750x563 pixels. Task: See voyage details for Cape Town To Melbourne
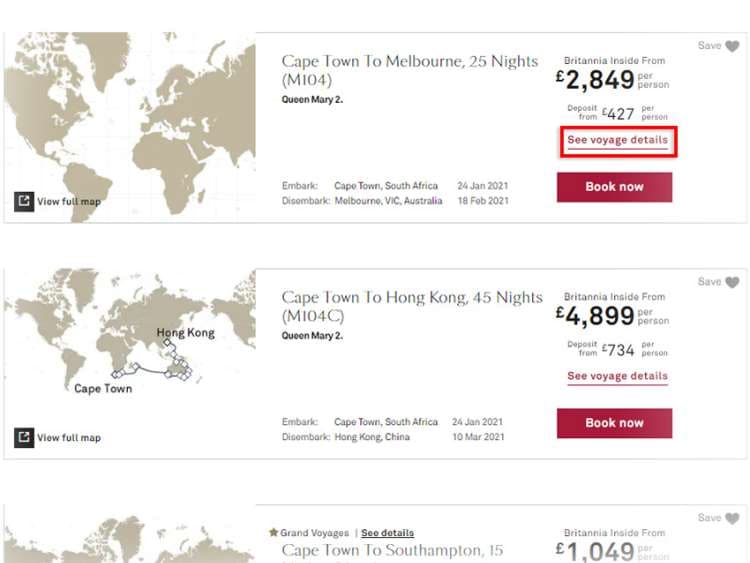(617, 140)
